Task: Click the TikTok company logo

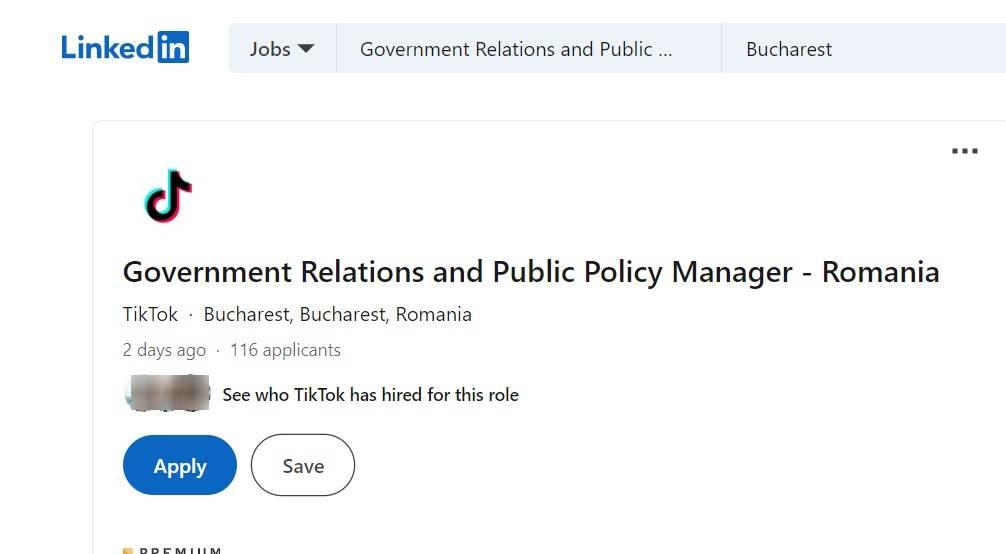Action: [x=167, y=196]
